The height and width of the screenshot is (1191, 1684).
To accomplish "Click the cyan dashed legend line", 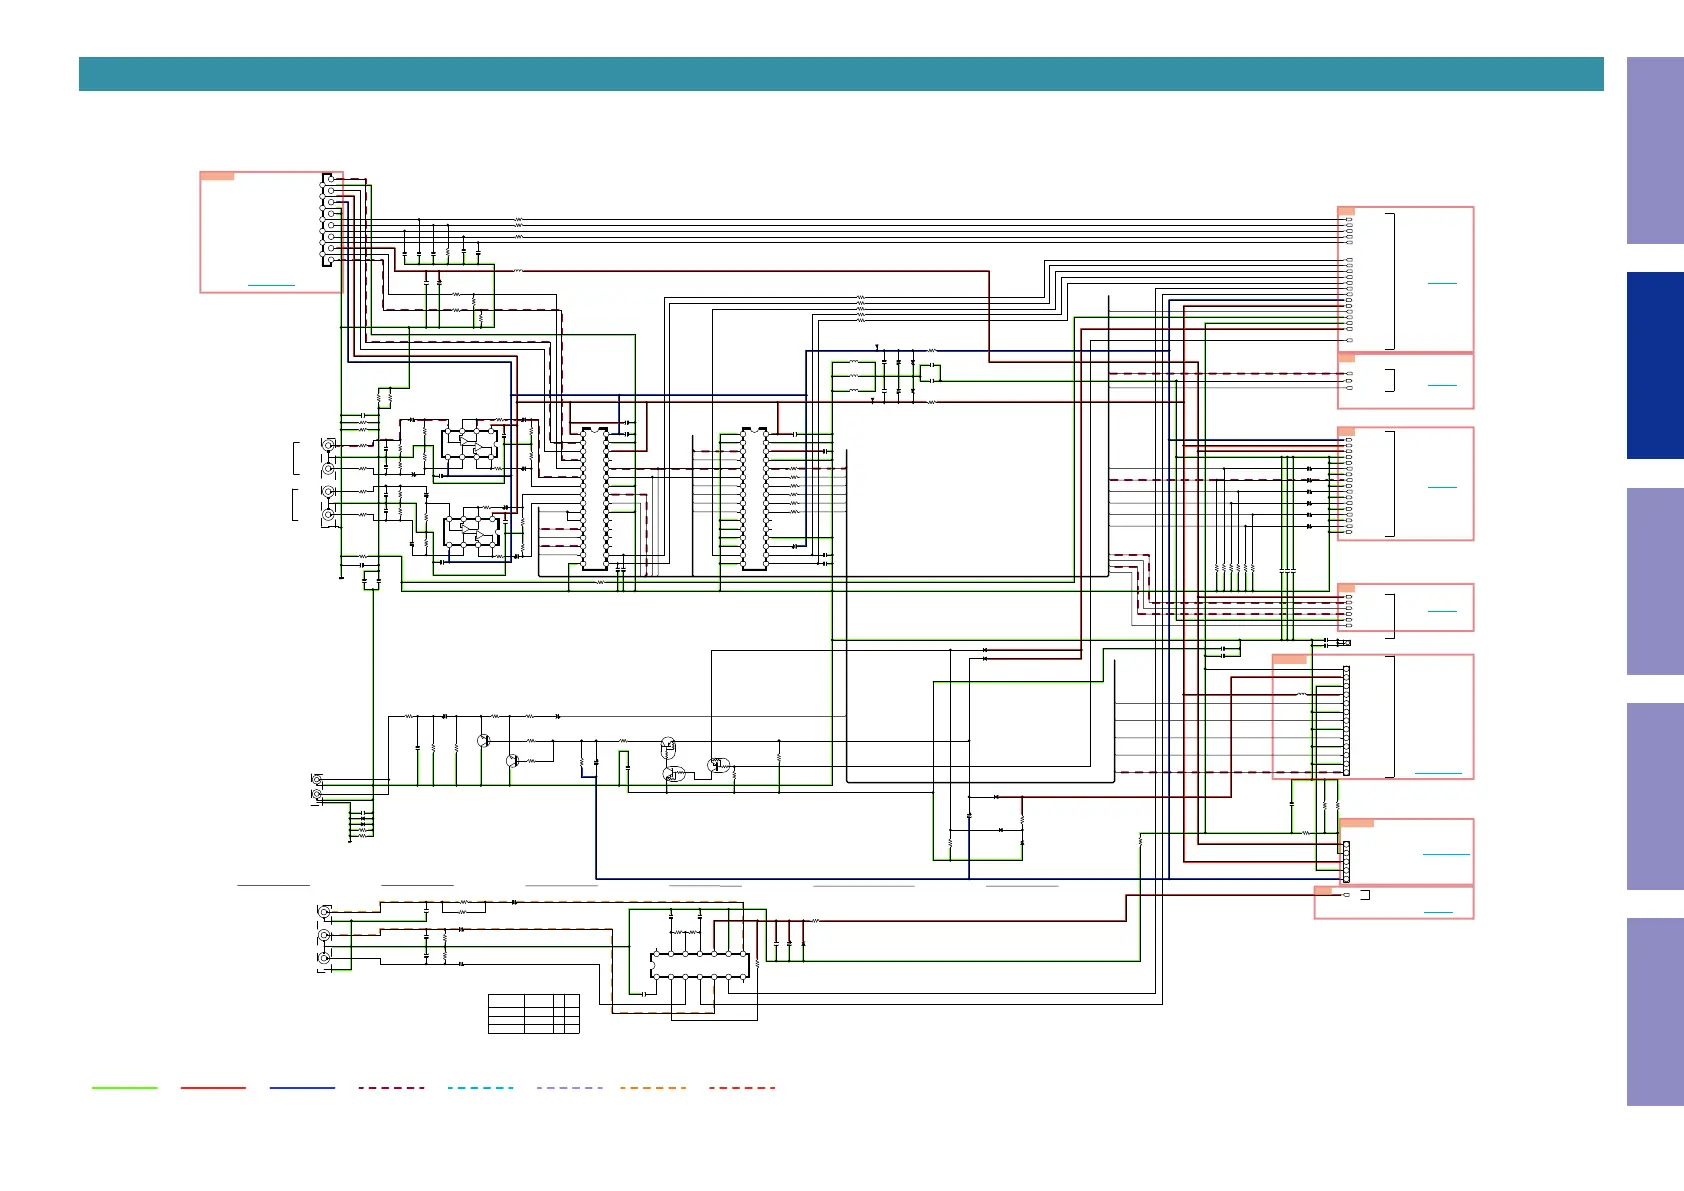I will click(x=481, y=1088).
